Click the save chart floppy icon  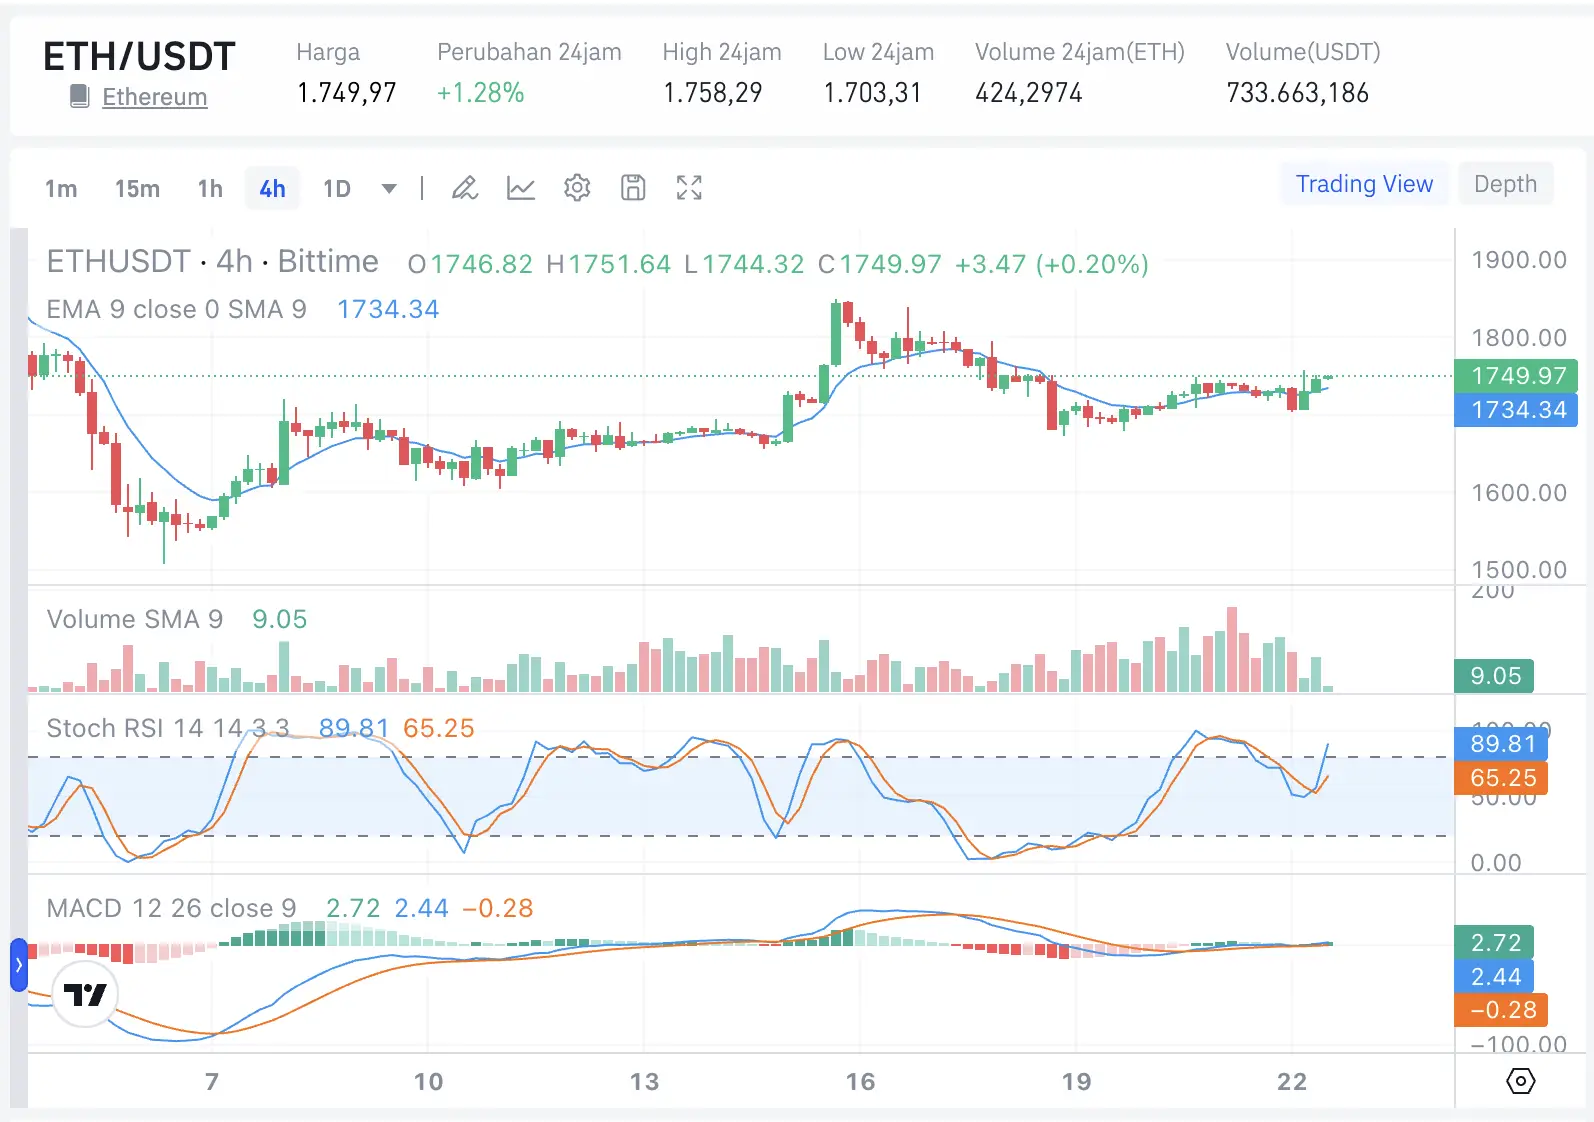[x=633, y=188]
